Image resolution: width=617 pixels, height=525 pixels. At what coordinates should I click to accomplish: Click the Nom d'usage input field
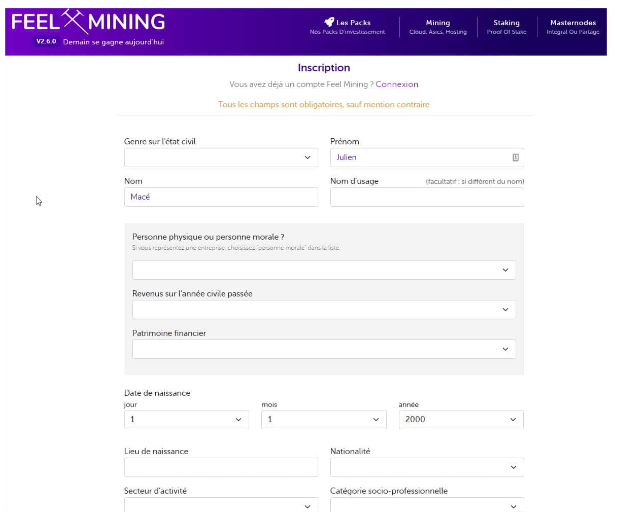click(426, 197)
